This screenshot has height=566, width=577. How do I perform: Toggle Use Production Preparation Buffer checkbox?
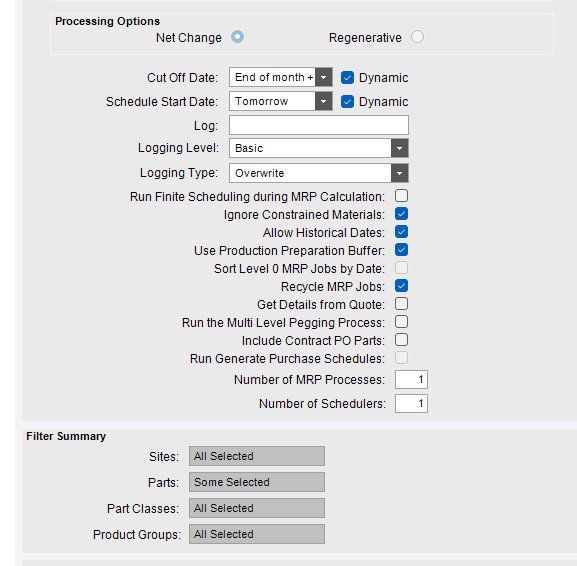pyautogui.click(x=401, y=250)
